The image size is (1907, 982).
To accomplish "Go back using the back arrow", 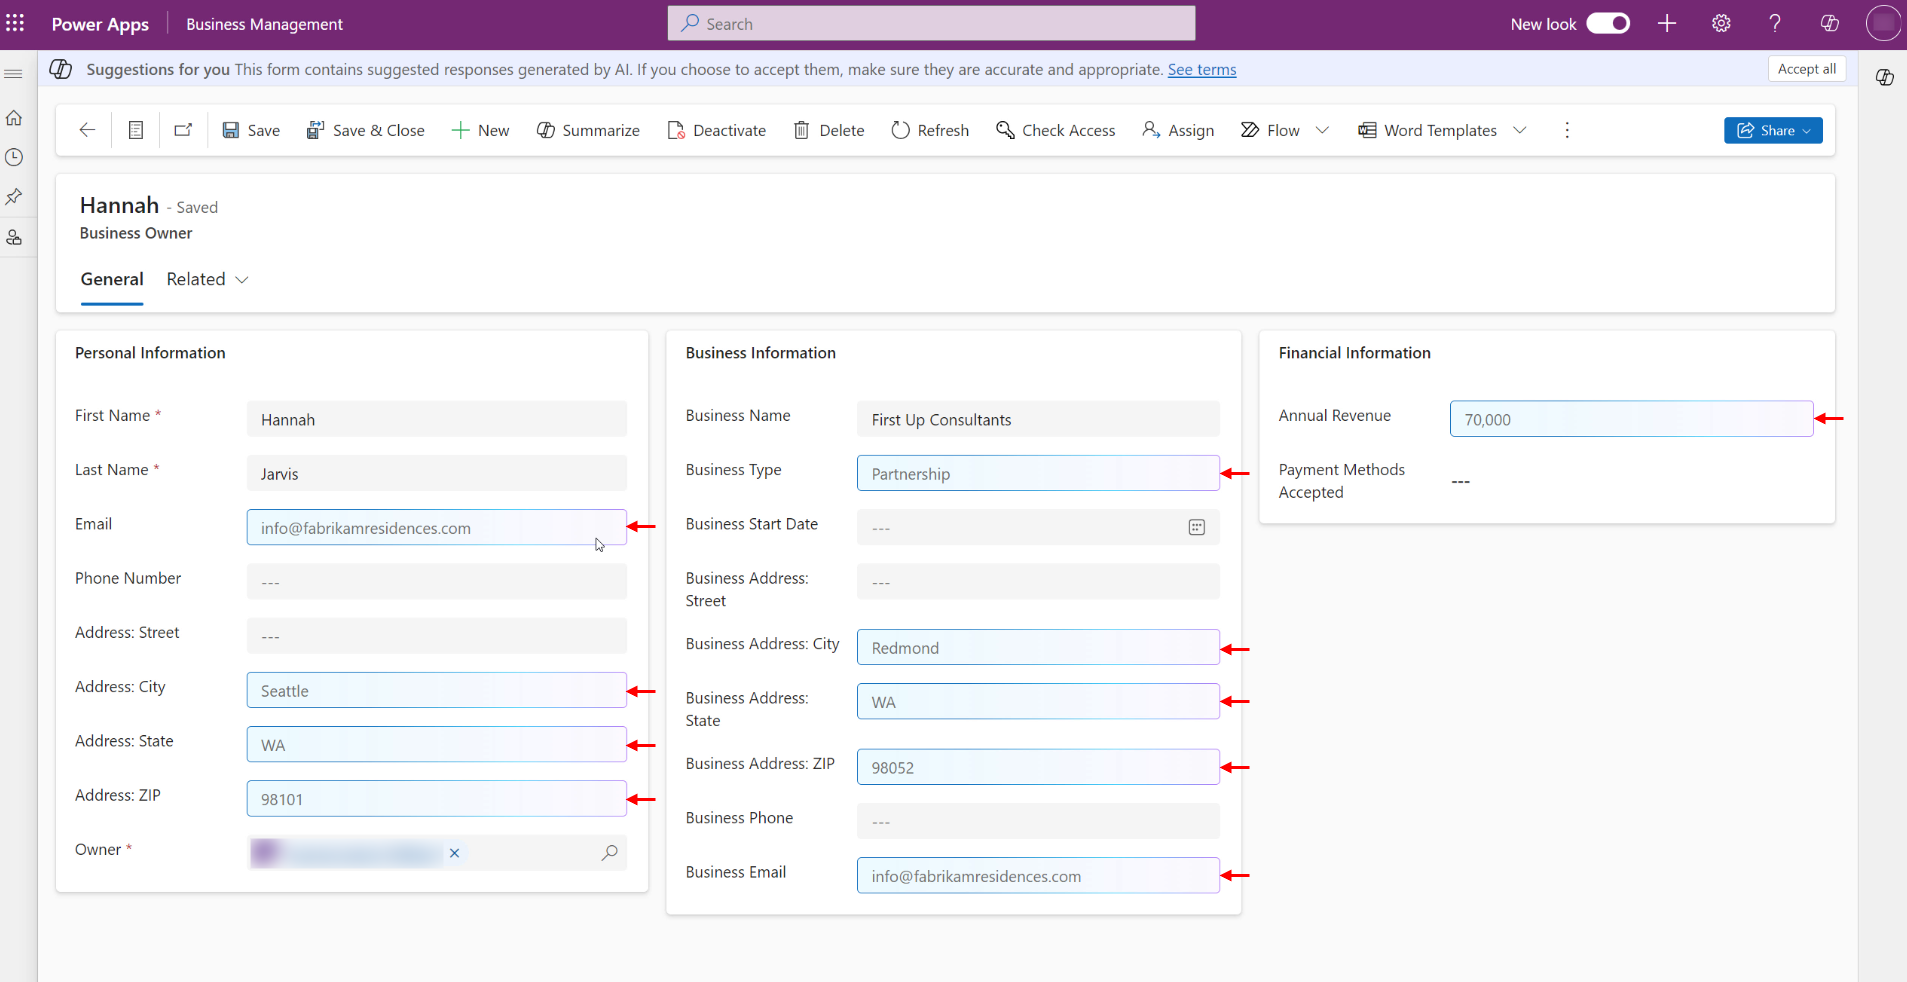I will tap(87, 130).
